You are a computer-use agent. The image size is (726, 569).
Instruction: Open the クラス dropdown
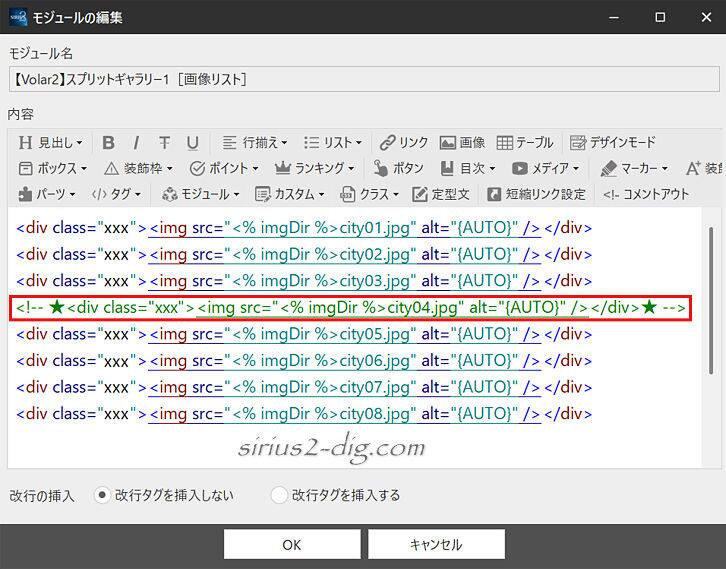tap(369, 194)
